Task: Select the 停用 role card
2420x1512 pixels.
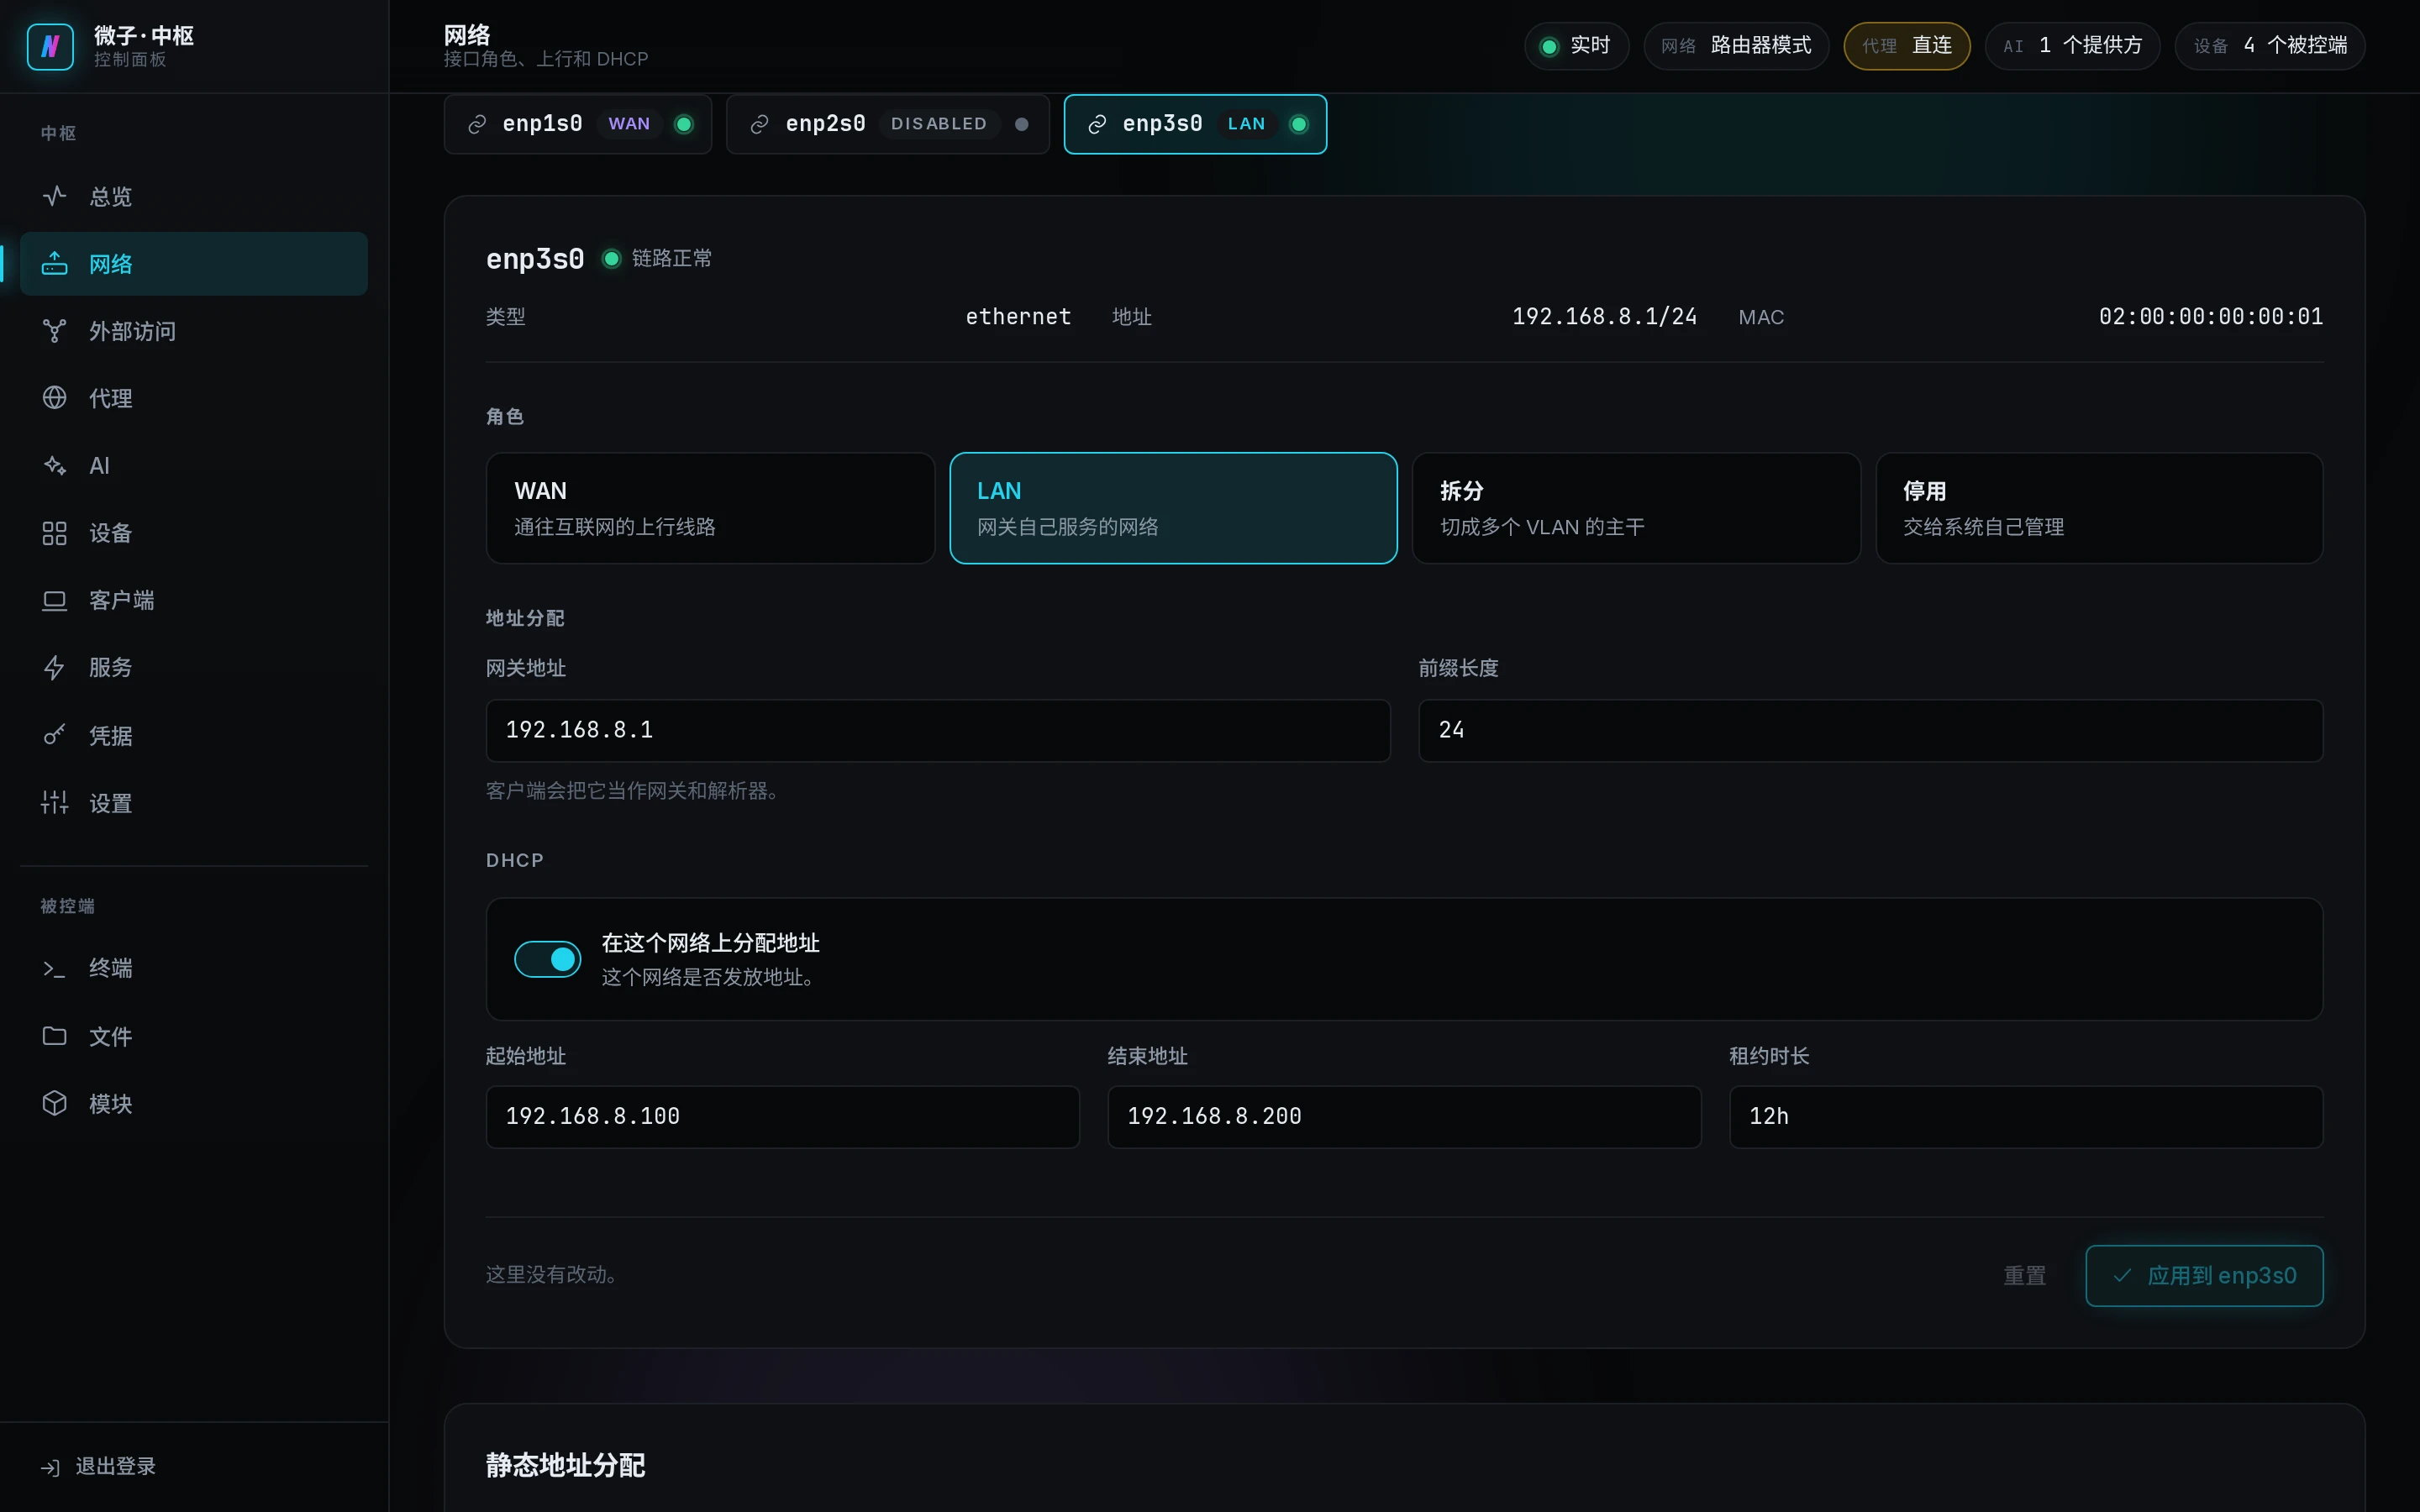Action: (2099, 508)
